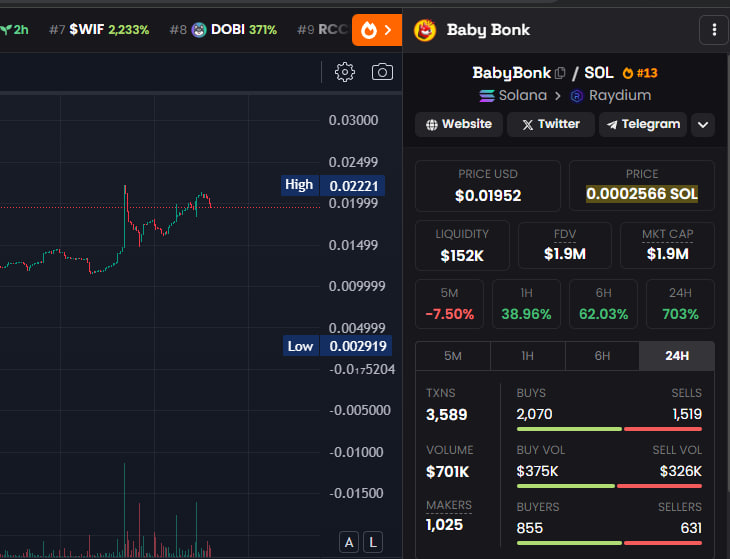730x559 pixels.
Task: Click the DOBI token avatar in ticker
Action: point(199,30)
